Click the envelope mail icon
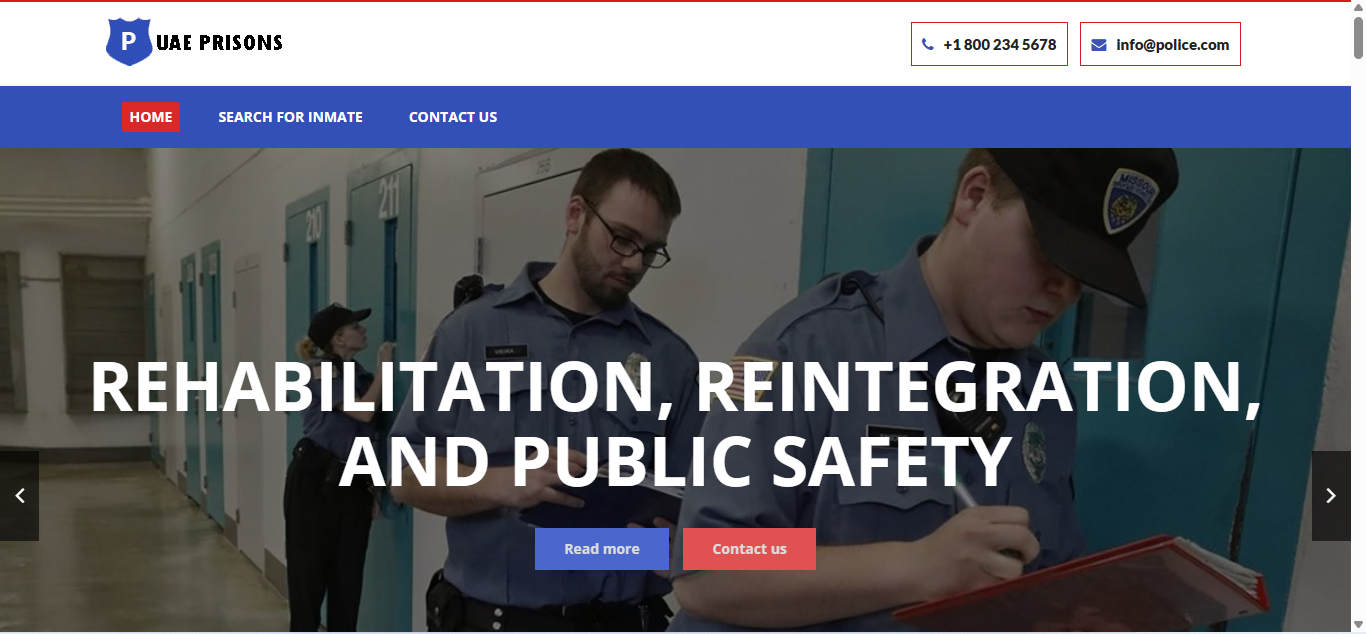The height and width of the screenshot is (634, 1366). tap(1099, 45)
